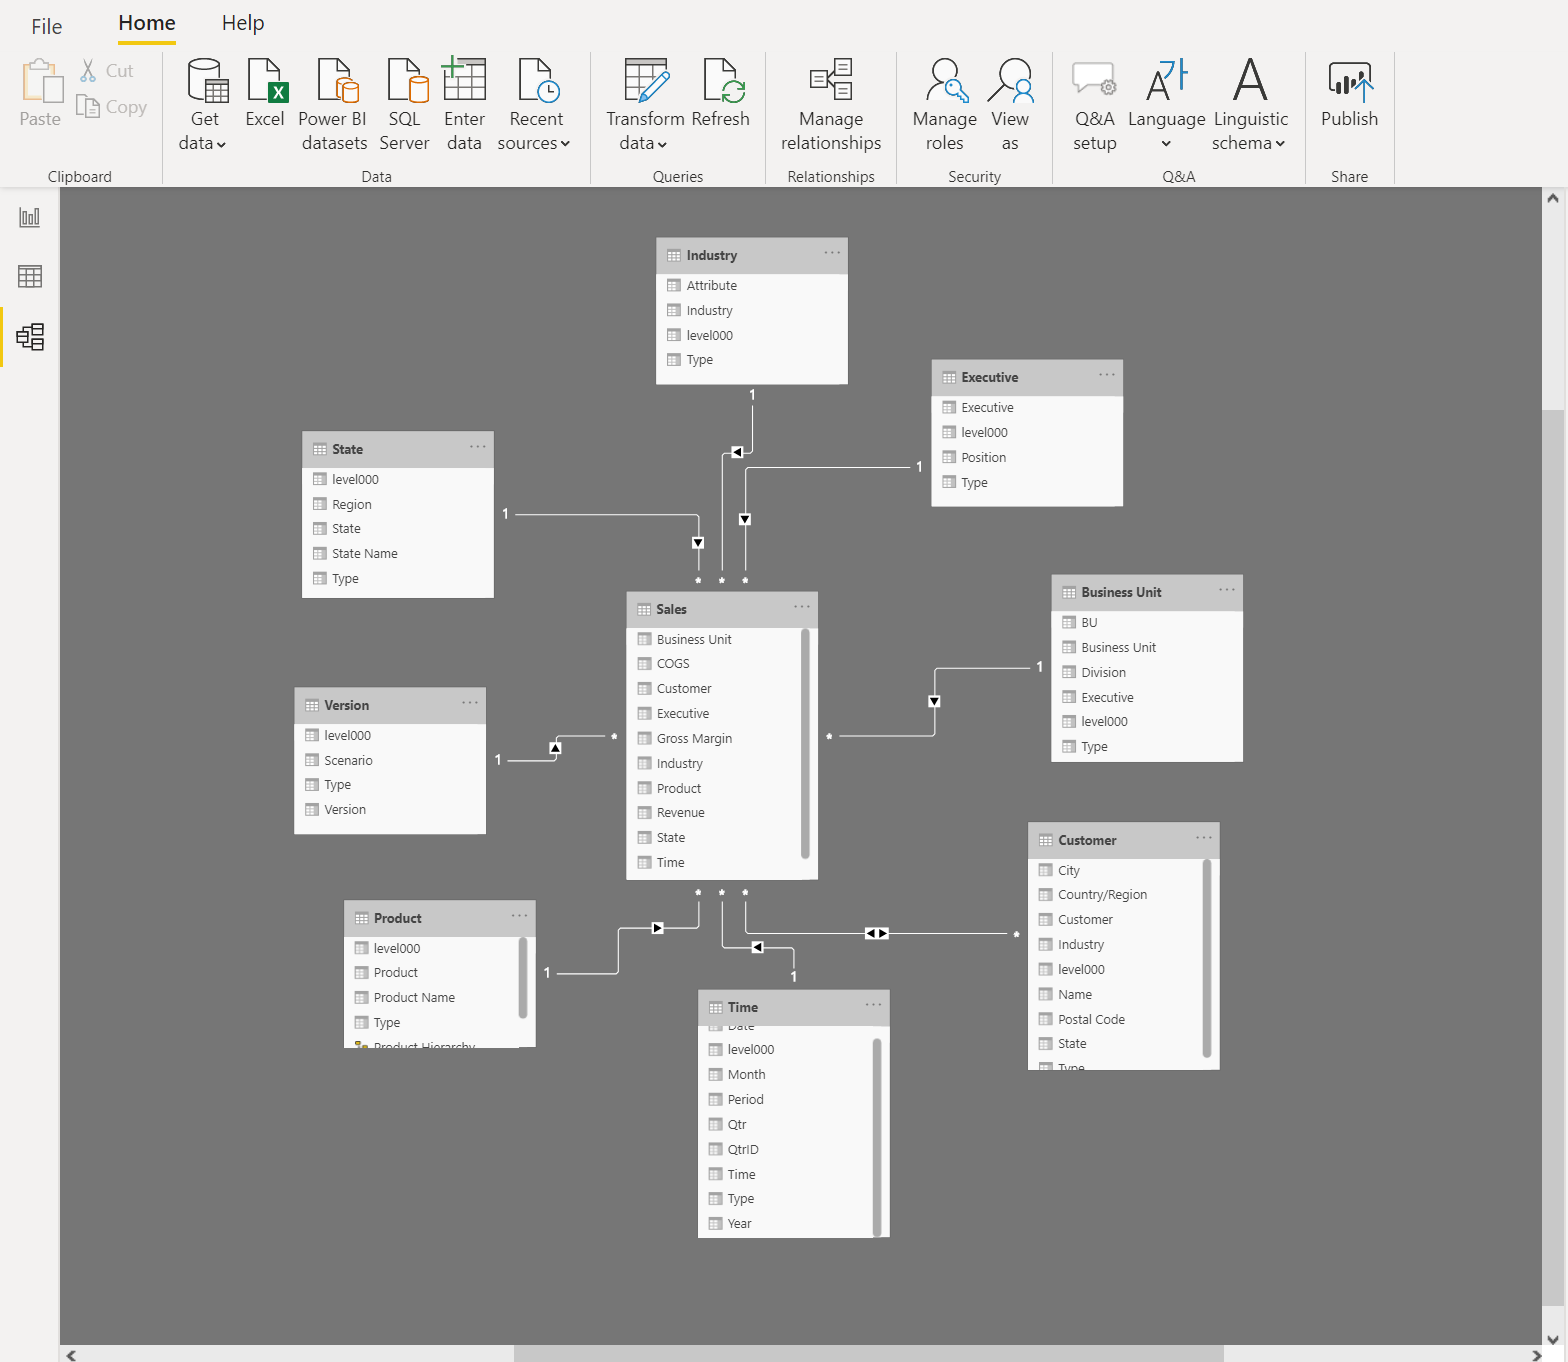
Task: Open the Report view in sidebar
Action: pyautogui.click(x=30, y=217)
